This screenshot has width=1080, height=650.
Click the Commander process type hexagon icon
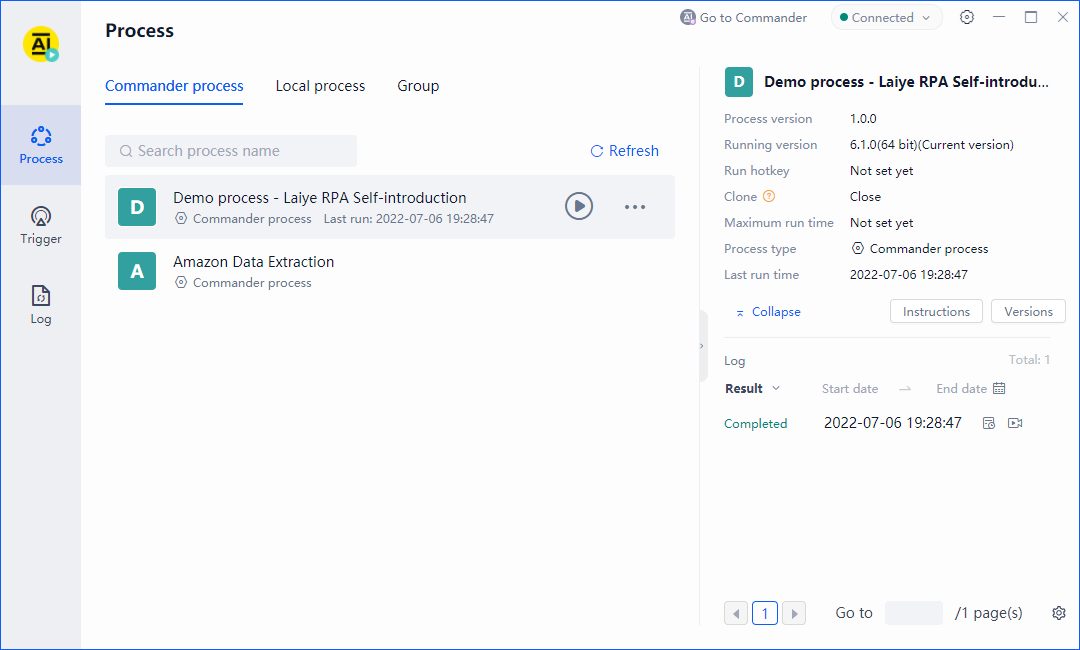click(x=858, y=249)
